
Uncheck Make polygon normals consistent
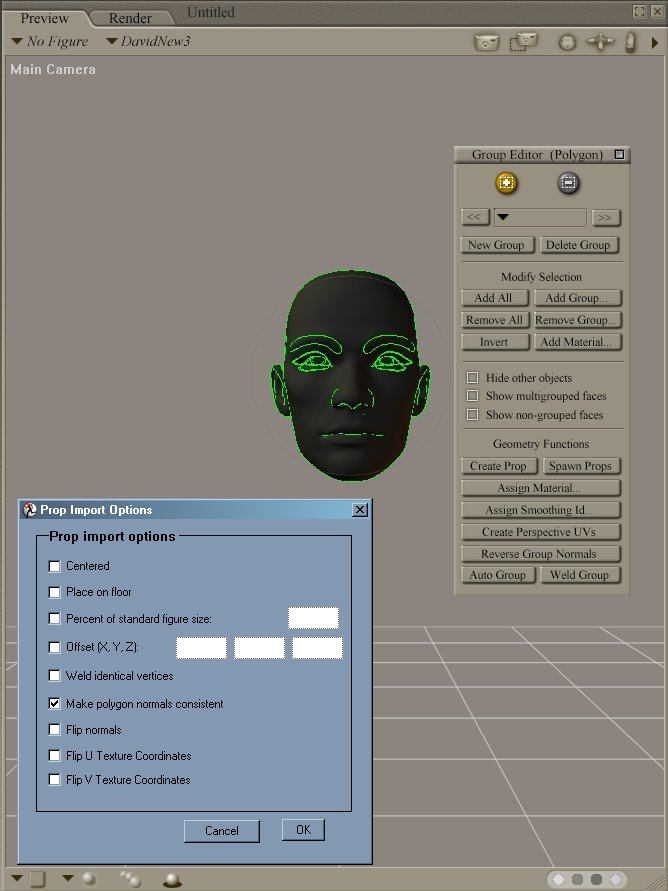(55, 704)
